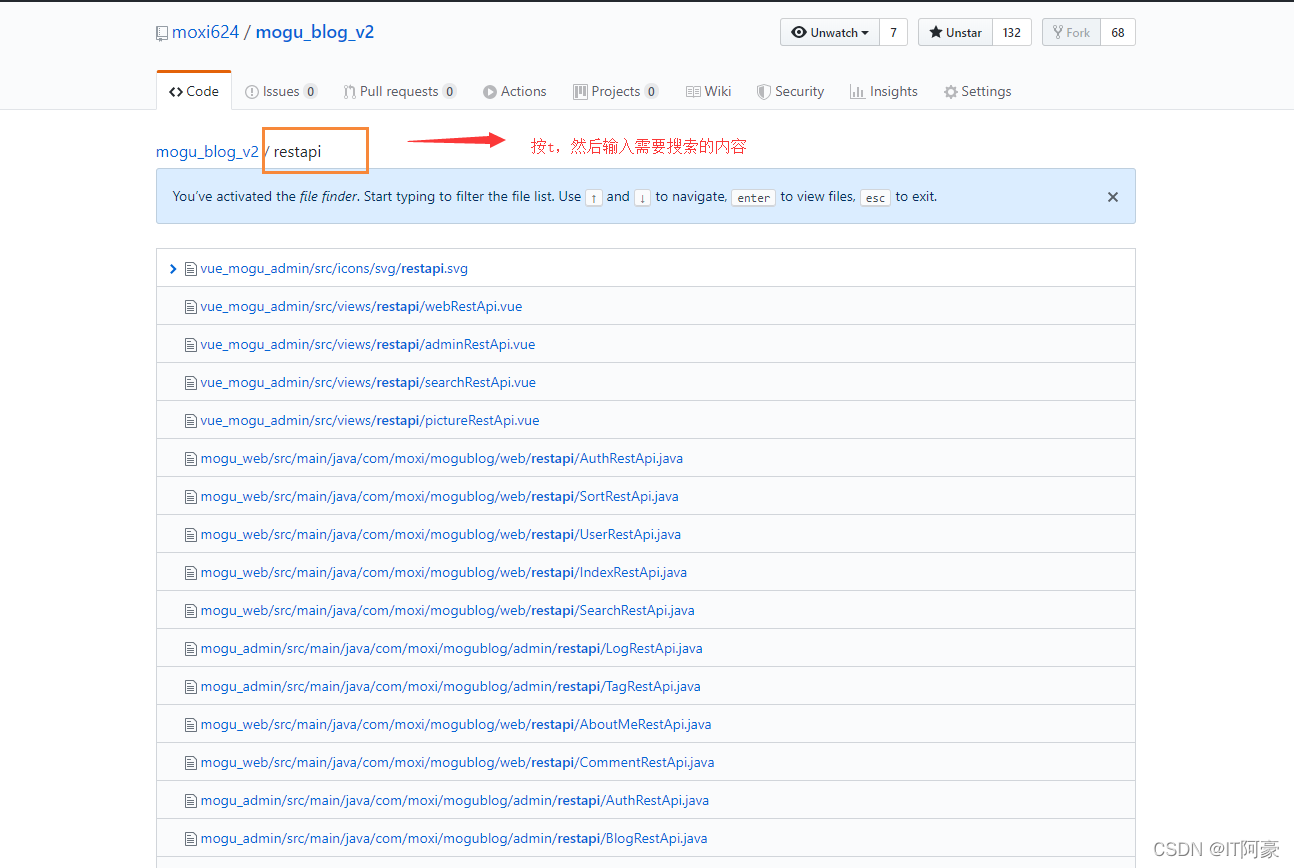This screenshot has height=868, width=1294.
Task: Switch to the Code tab
Action: (194, 91)
